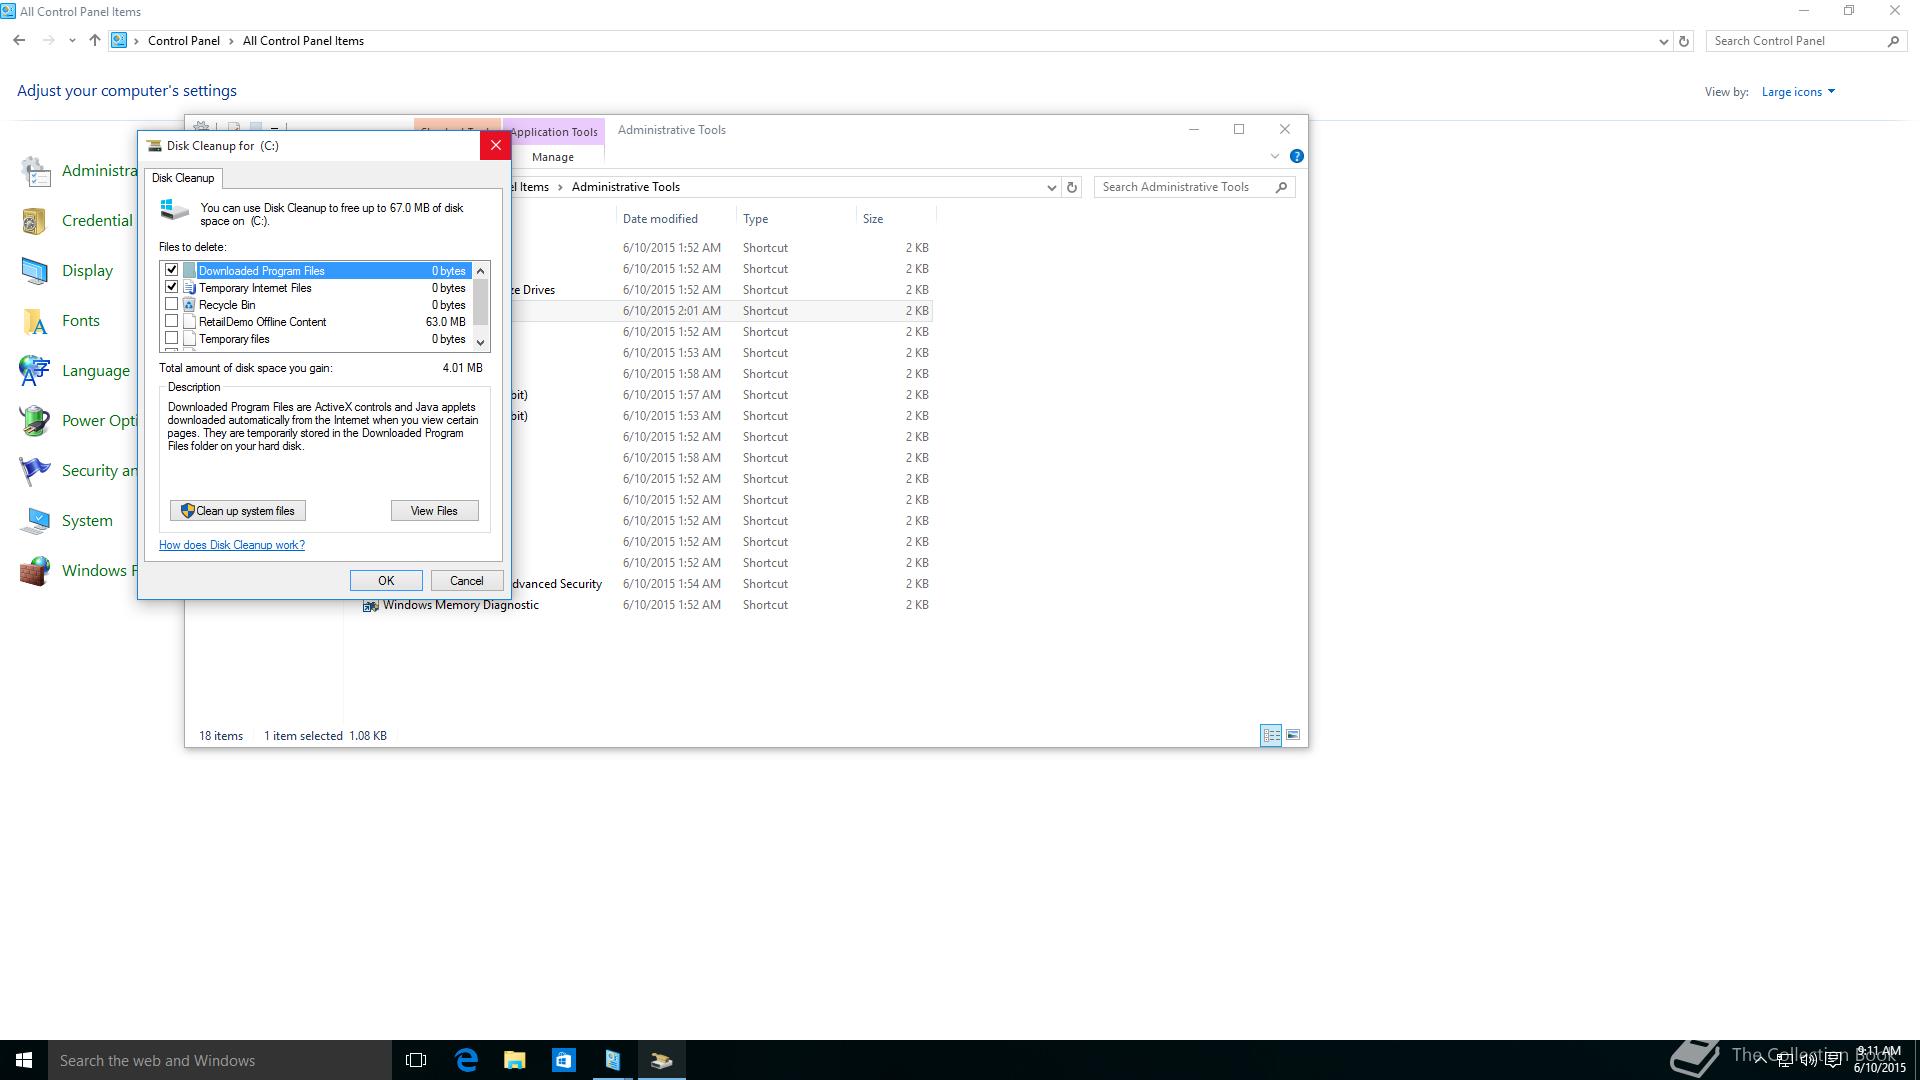Image resolution: width=1920 pixels, height=1080 pixels.
Task: Open the View by Large icons dropdown
Action: (1798, 92)
